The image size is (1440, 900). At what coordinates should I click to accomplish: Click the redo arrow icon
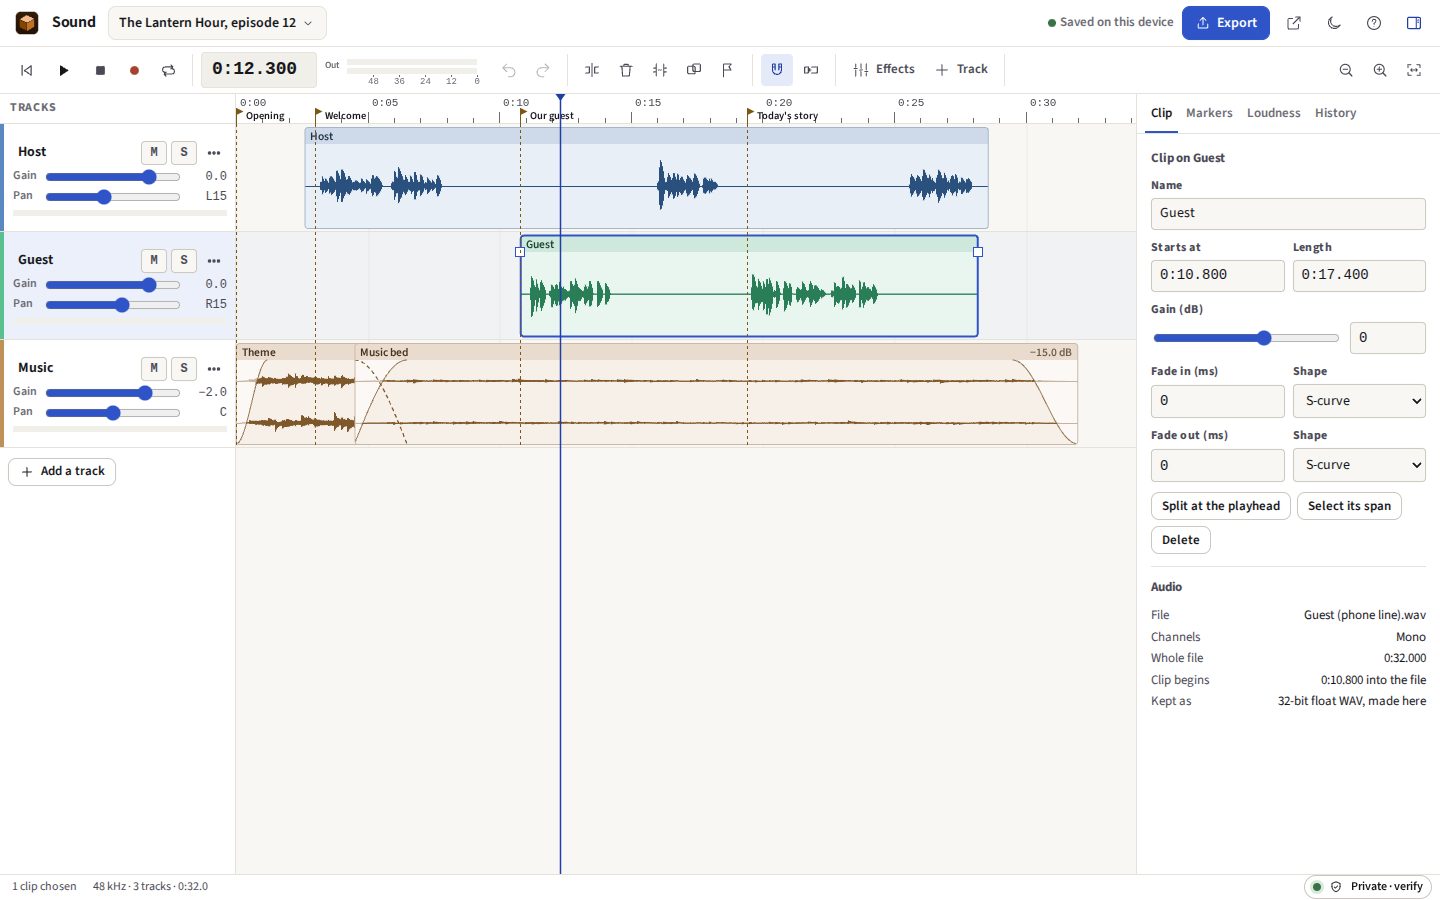(x=543, y=70)
